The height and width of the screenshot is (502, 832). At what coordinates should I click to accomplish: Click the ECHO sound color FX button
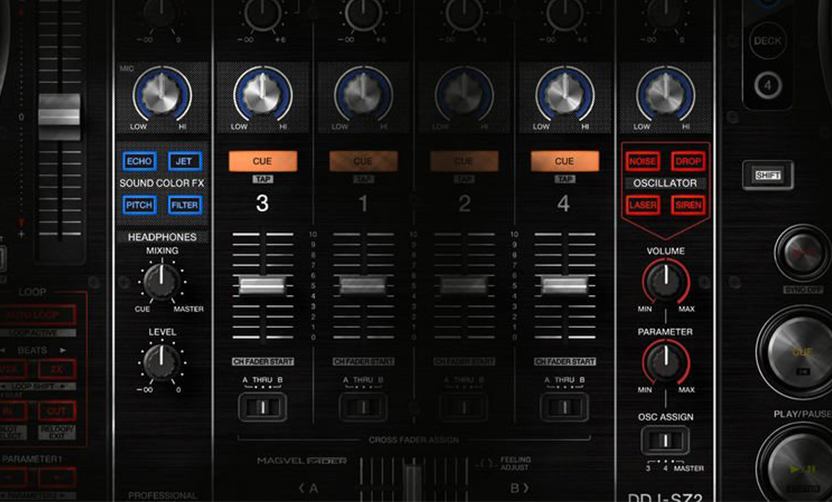coord(139,161)
